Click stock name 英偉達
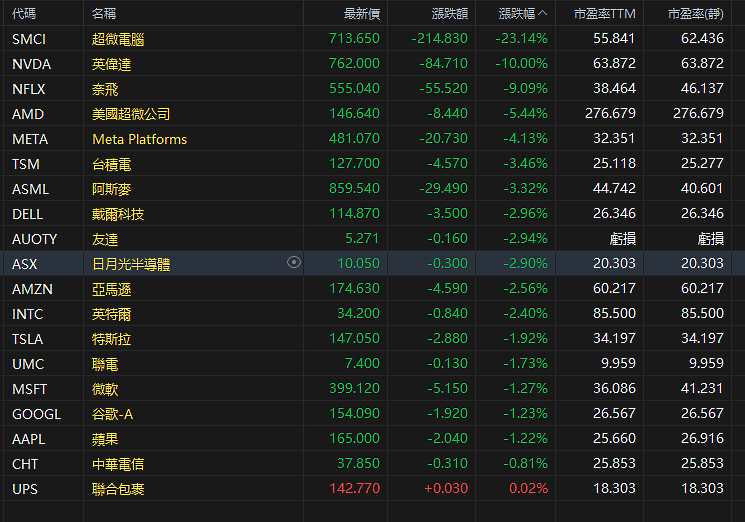The height and width of the screenshot is (522, 745). tap(111, 64)
